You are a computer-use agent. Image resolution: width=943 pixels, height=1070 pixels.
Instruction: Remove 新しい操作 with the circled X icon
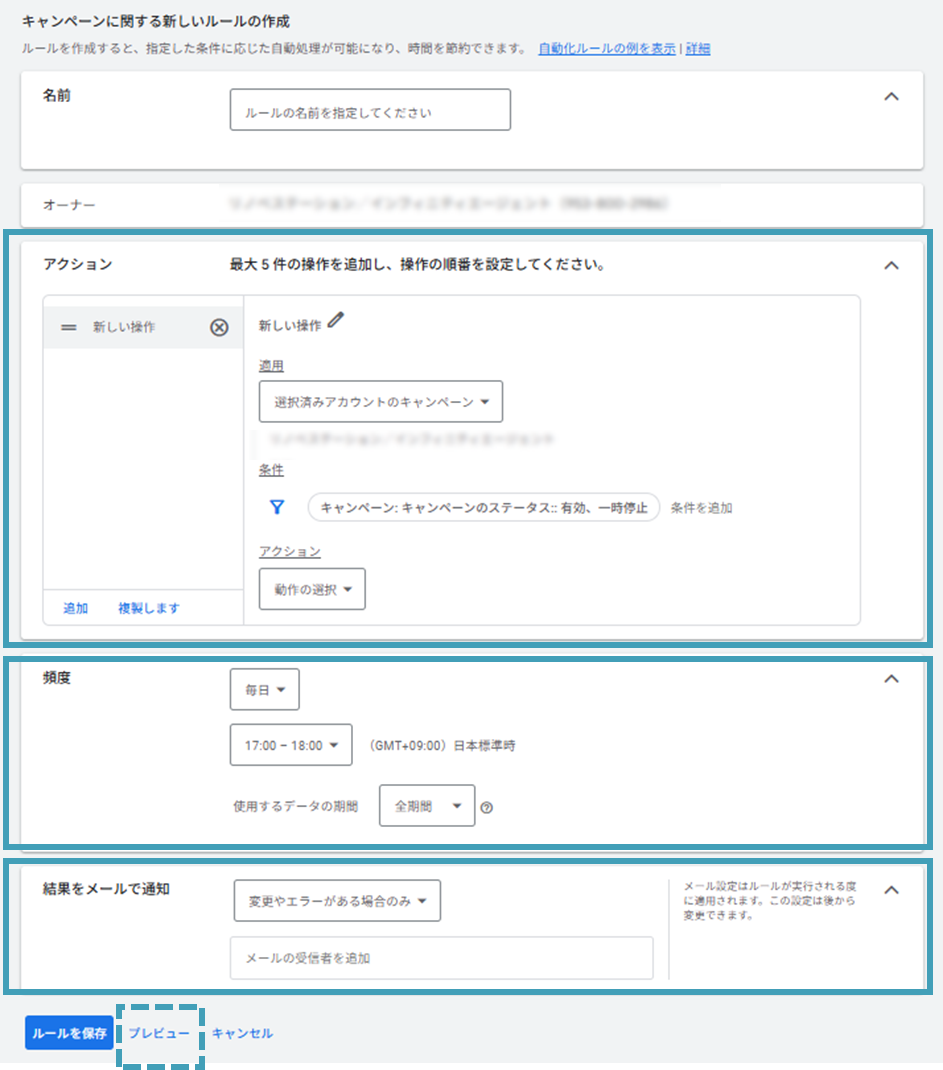pyautogui.click(x=219, y=327)
